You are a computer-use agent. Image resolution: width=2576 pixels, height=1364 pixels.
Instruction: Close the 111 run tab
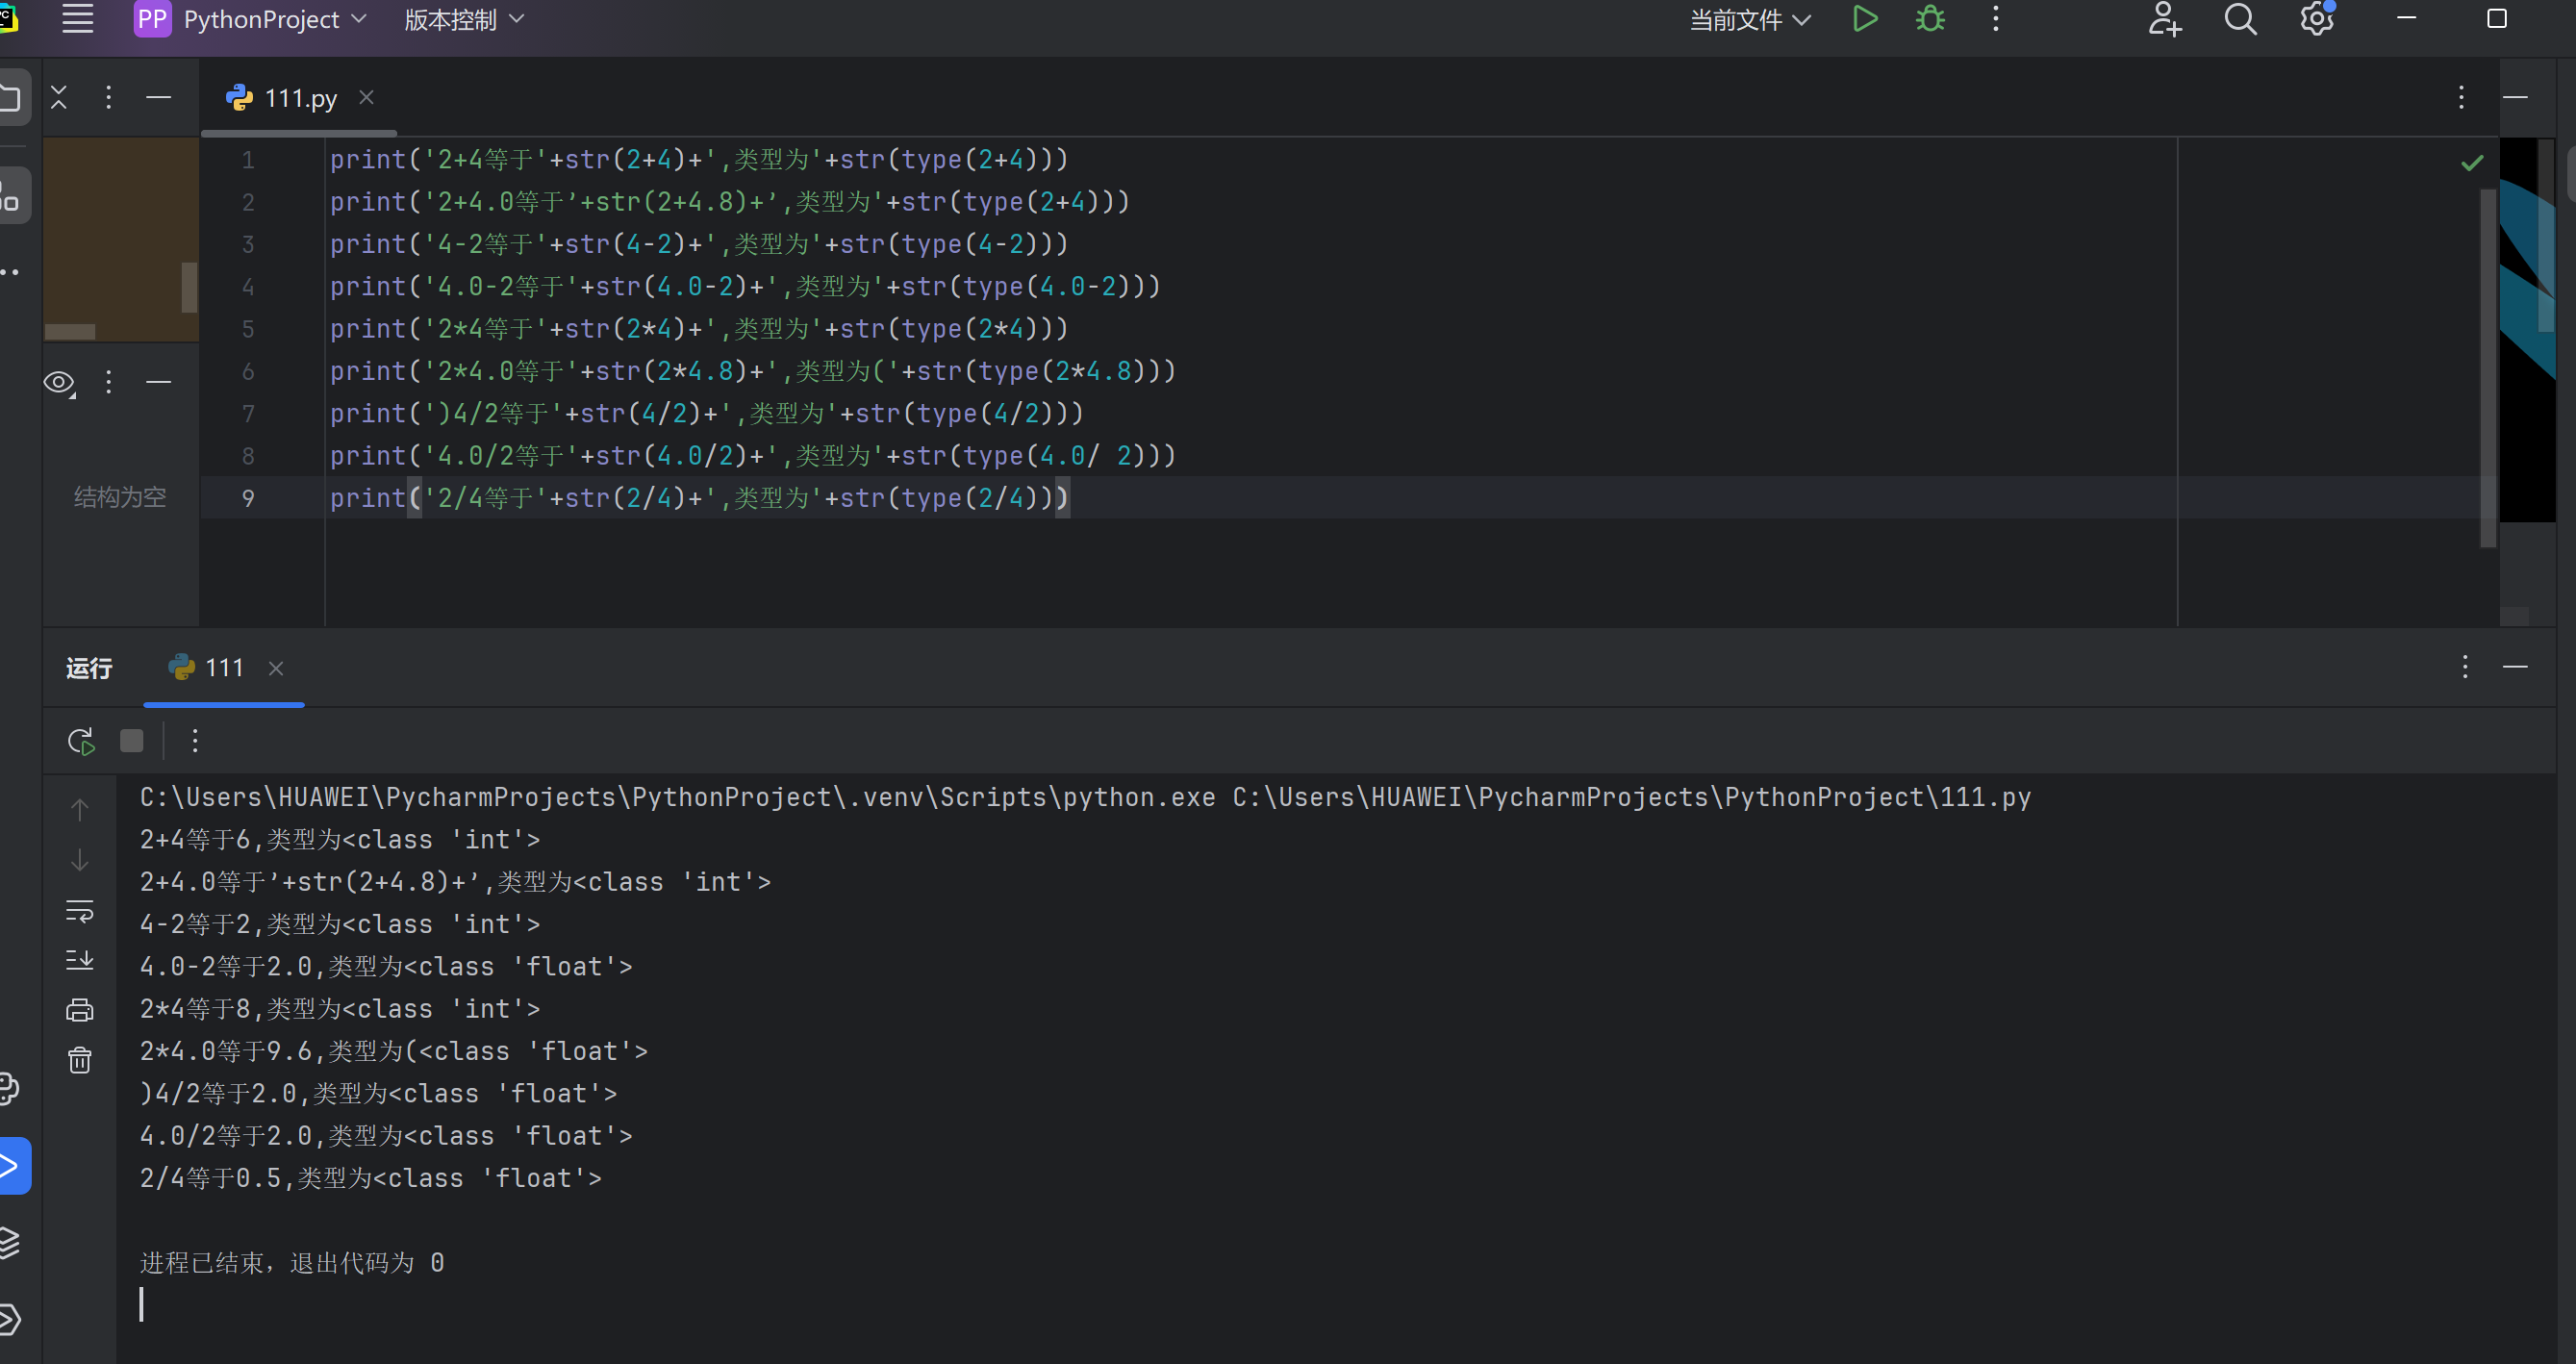276,668
